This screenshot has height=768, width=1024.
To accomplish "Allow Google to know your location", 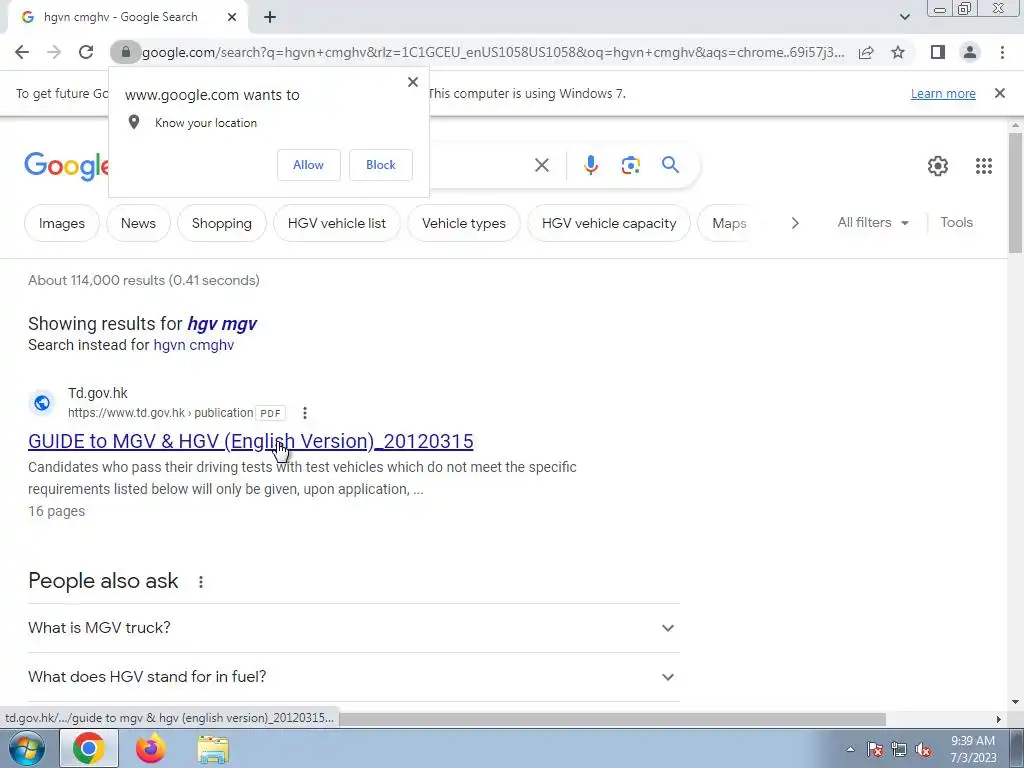I will [308, 165].
